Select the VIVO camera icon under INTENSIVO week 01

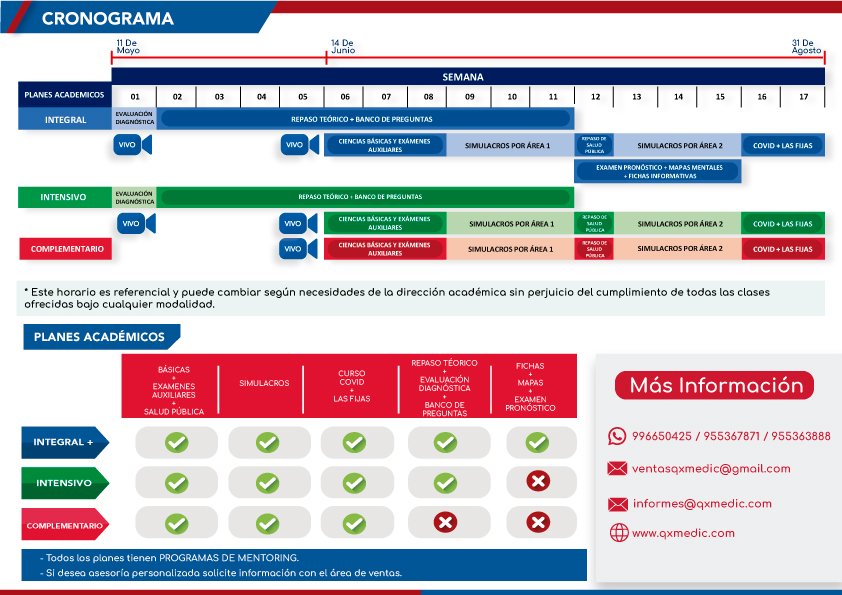click(136, 223)
